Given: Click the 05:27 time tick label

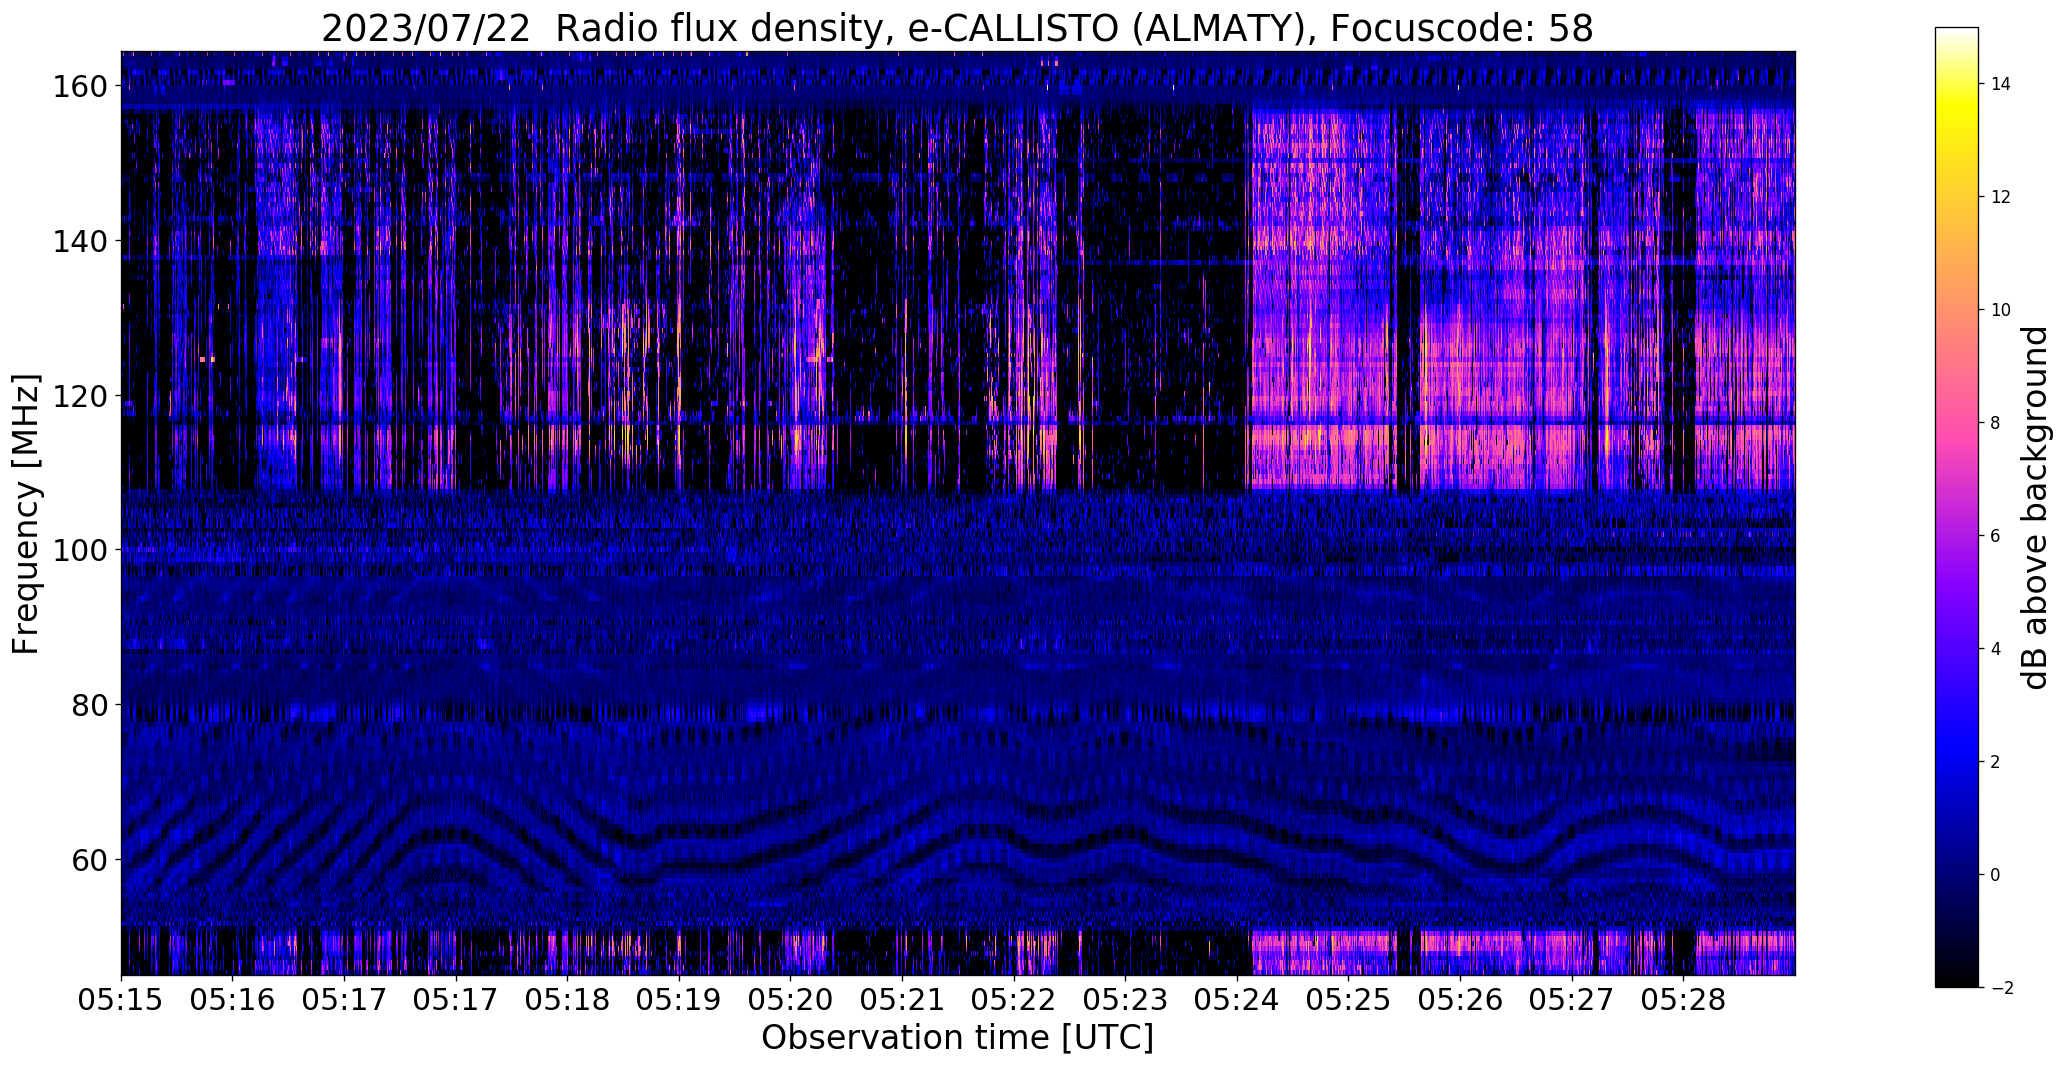Looking at the screenshot, I should point(1572,1000).
